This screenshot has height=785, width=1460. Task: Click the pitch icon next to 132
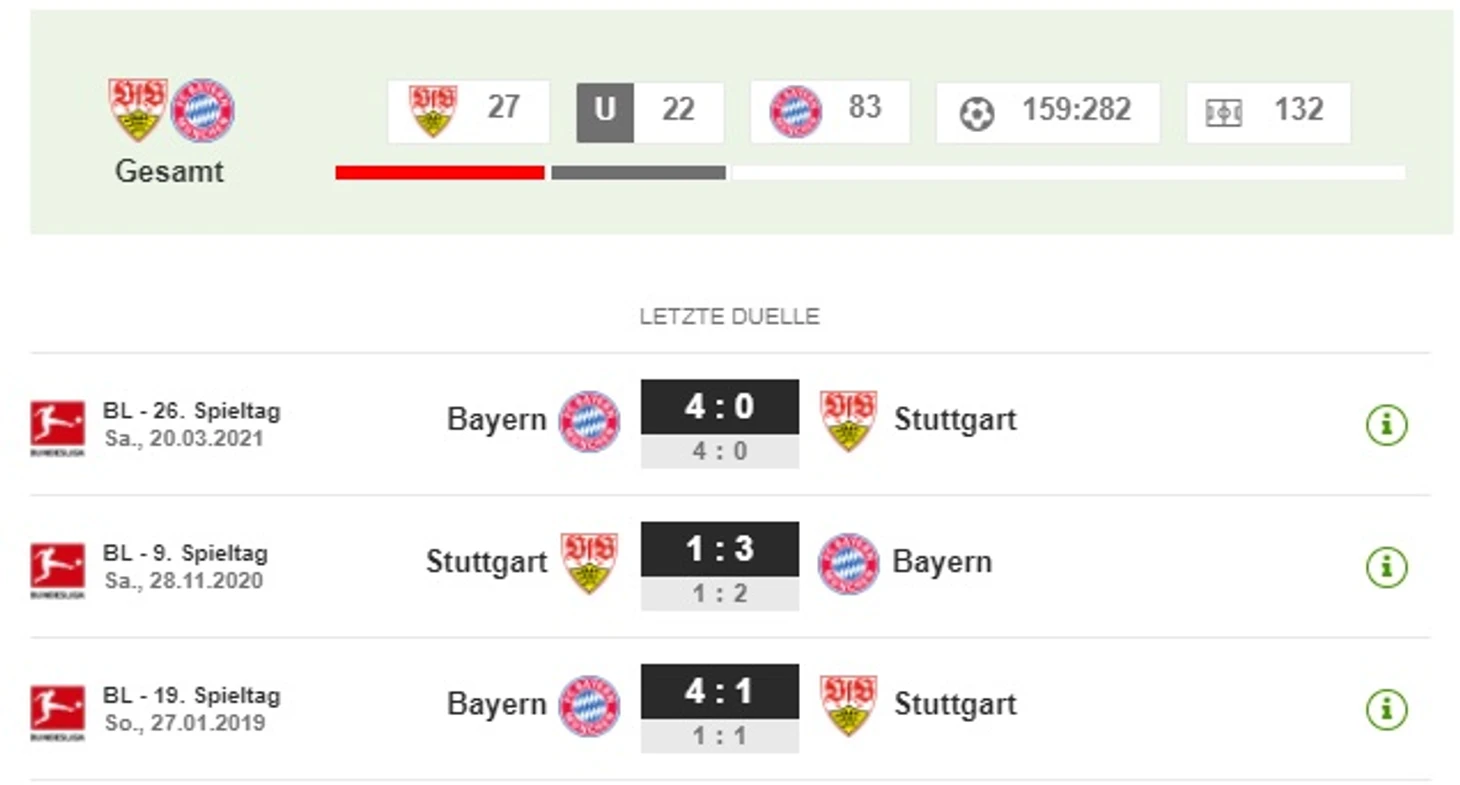click(x=1224, y=113)
